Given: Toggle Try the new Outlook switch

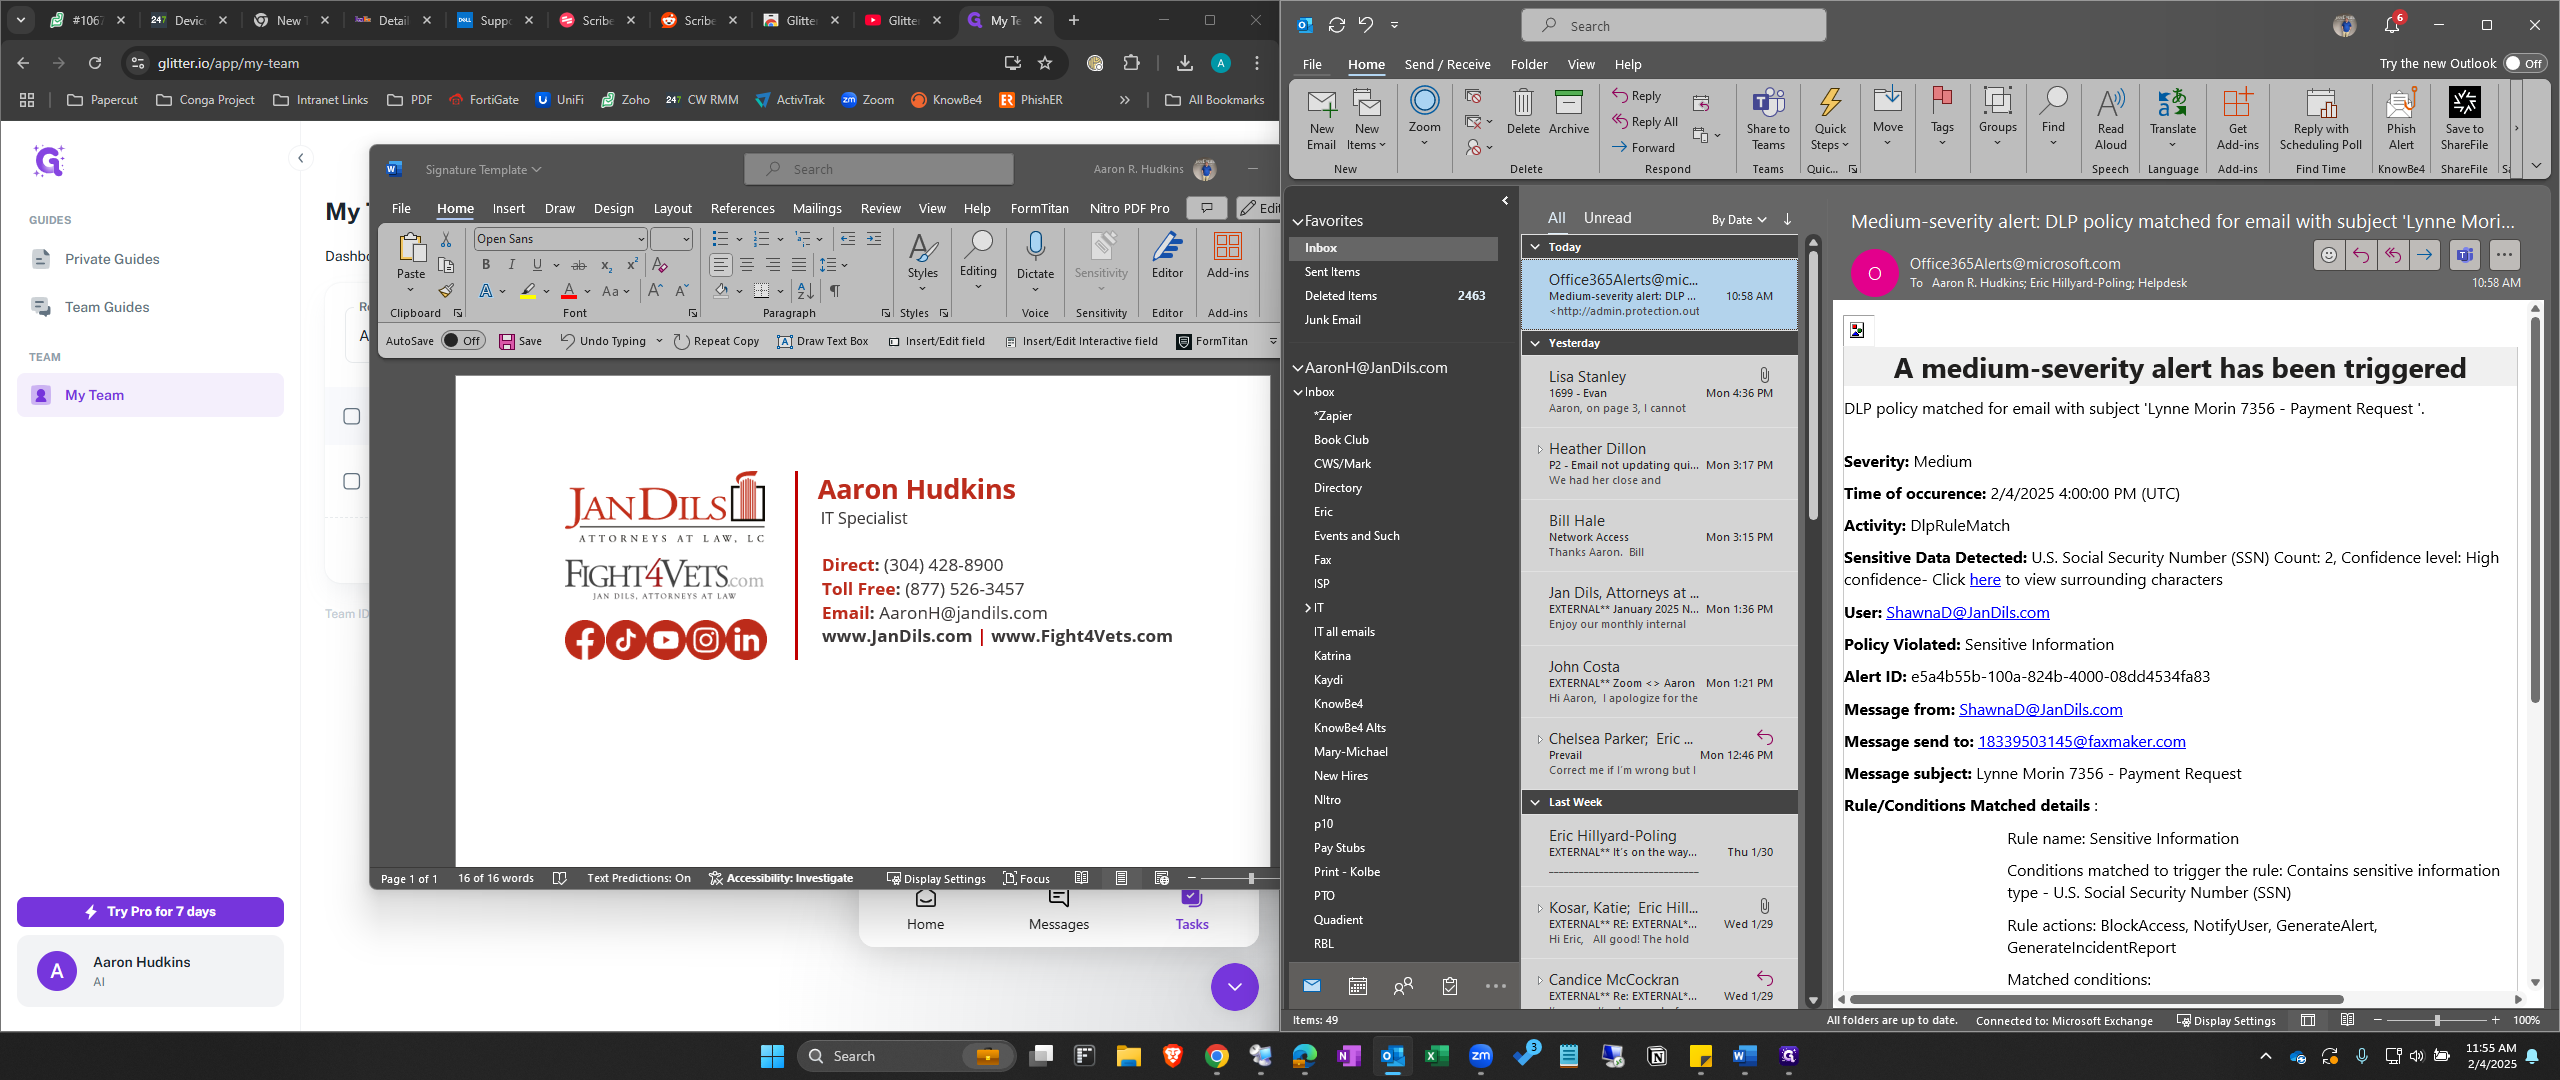Looking at the screenshot, I should pos(2525,63).
